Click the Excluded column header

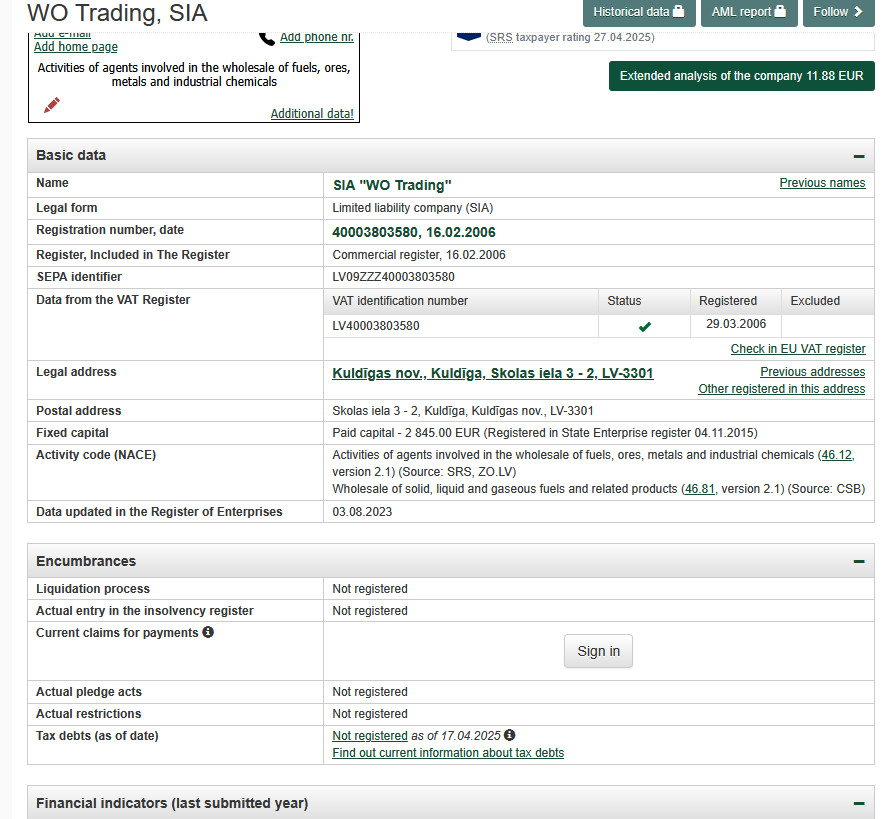pos(815,301)
